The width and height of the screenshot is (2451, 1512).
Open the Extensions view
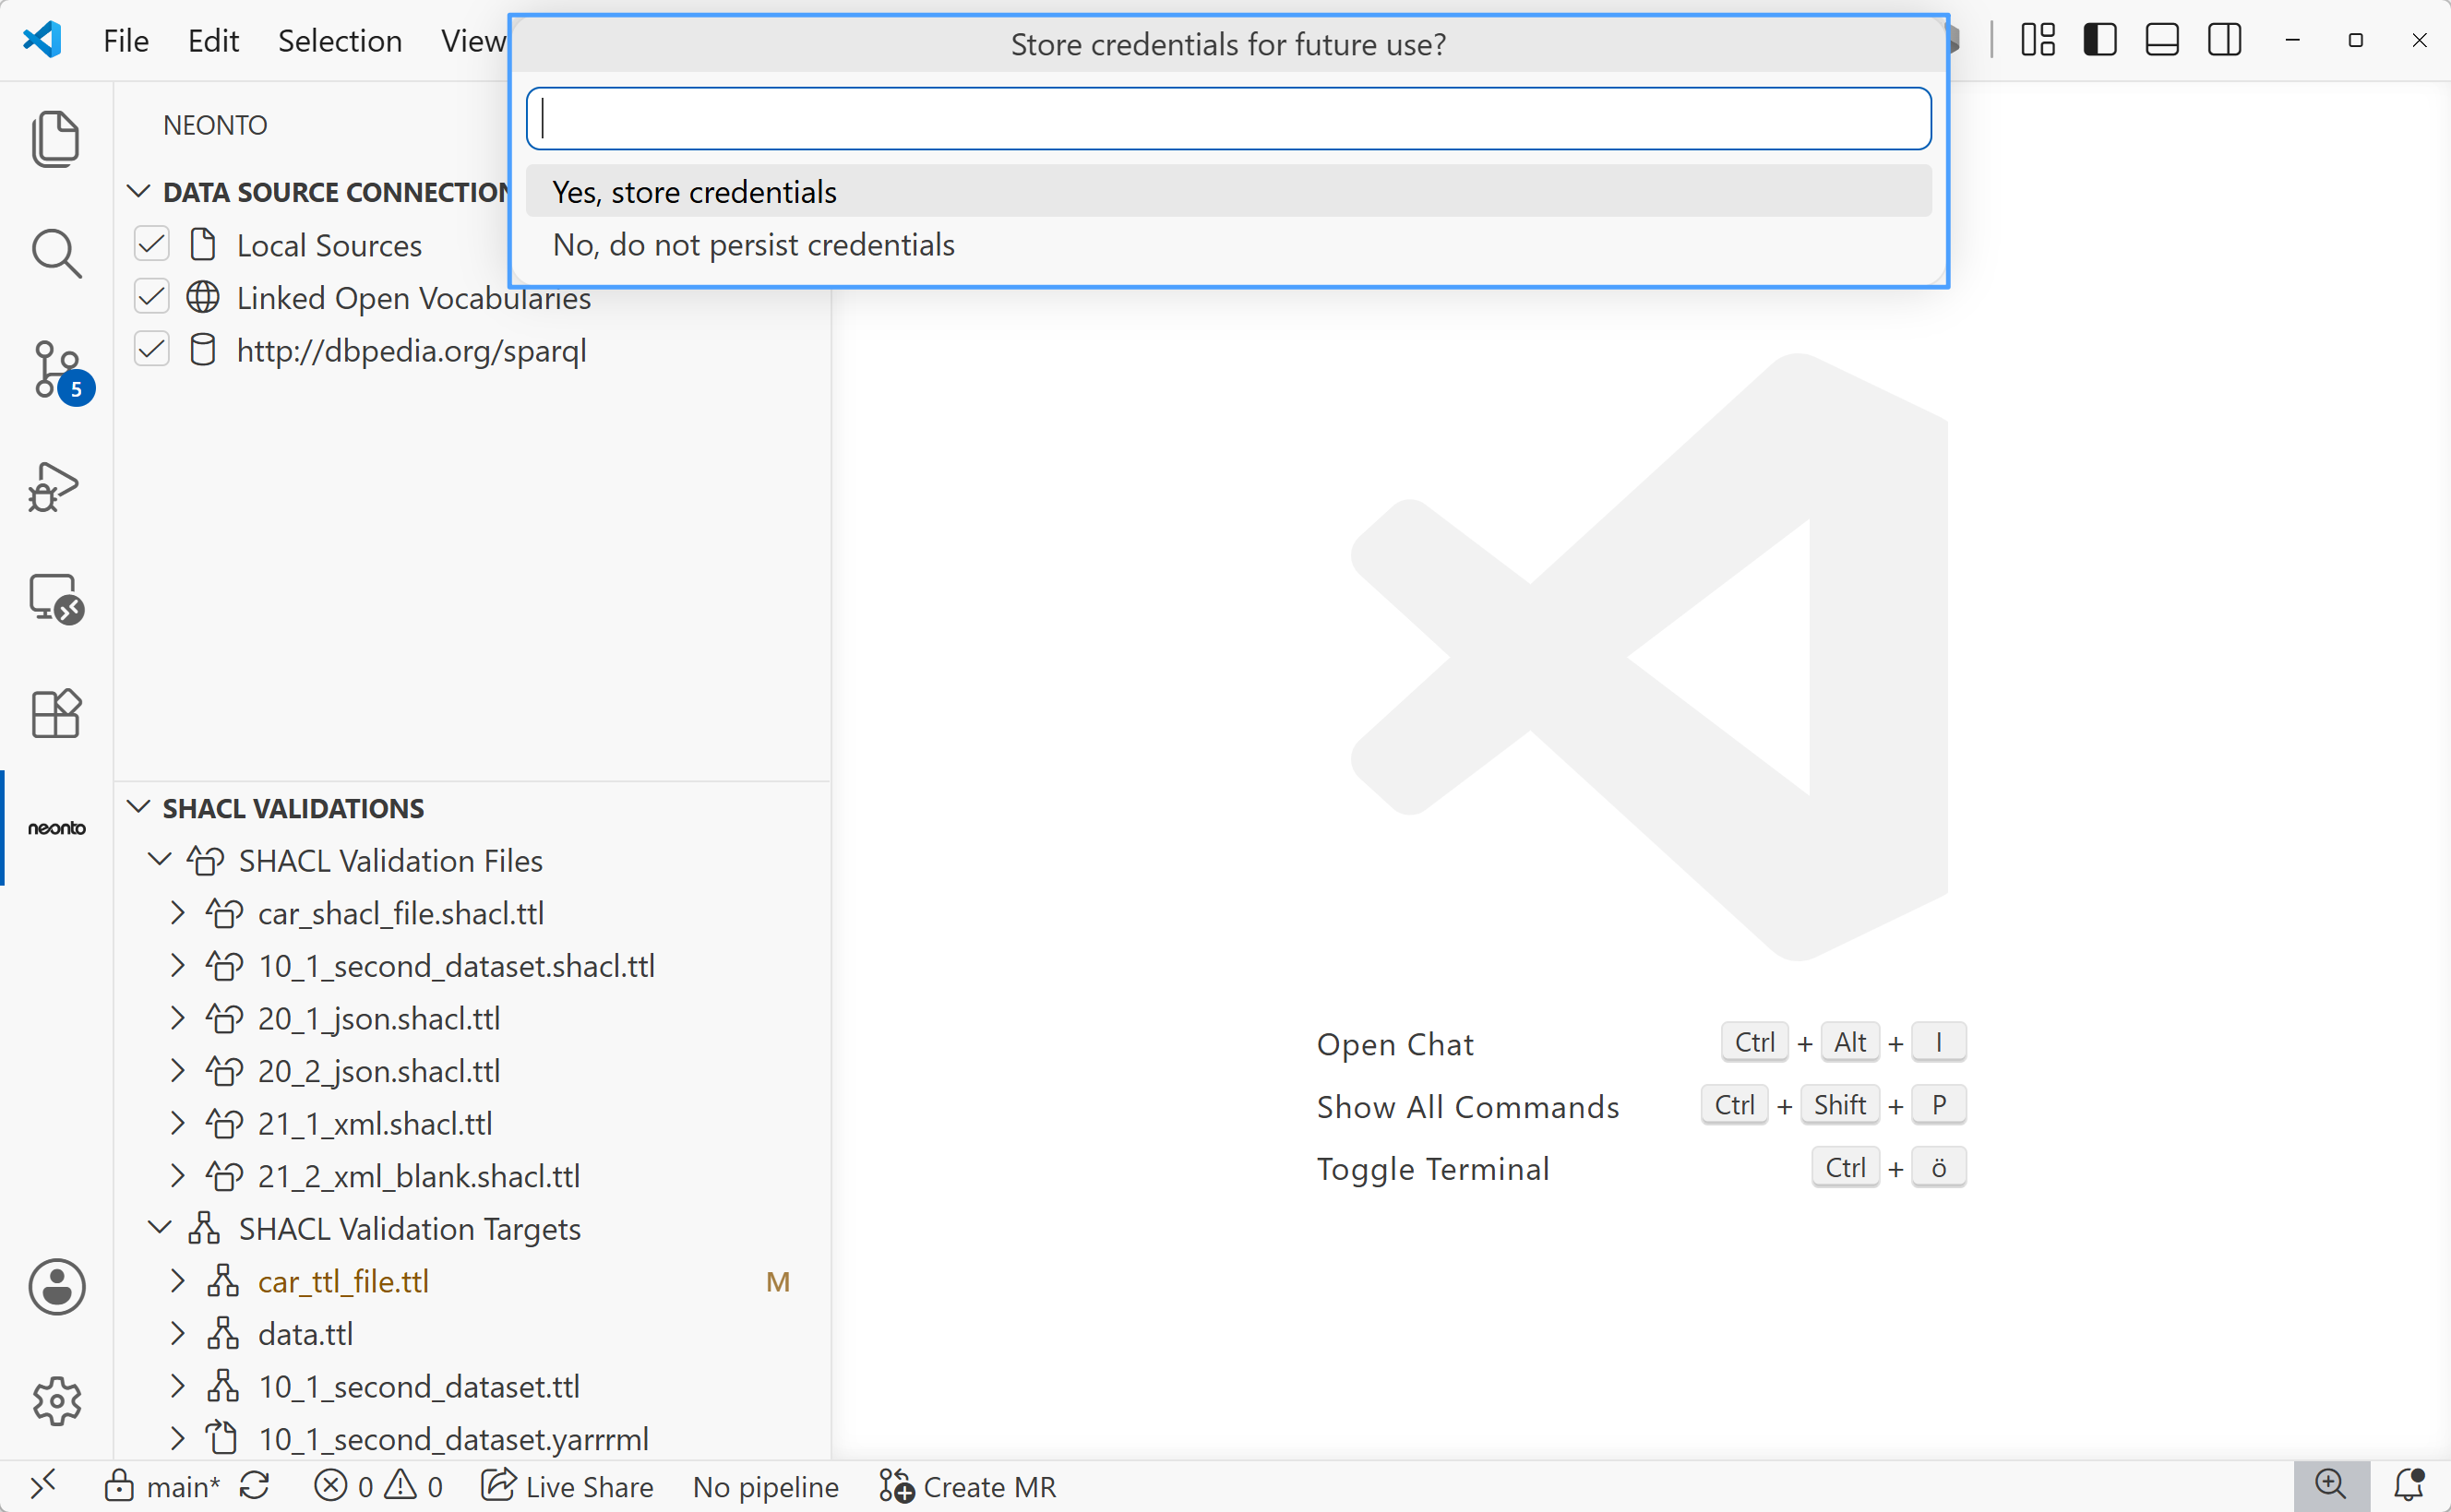pyautogui.click(x=56, y=713)
